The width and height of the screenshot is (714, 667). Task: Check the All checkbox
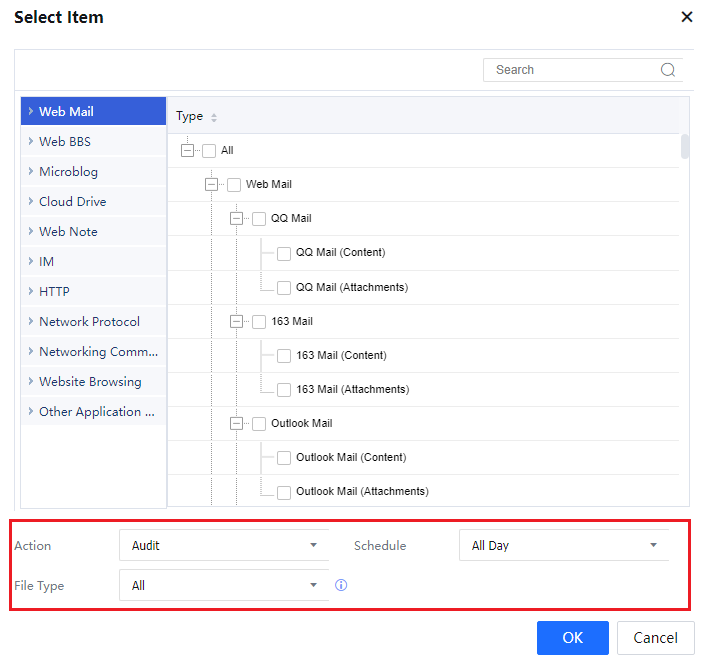209,151
